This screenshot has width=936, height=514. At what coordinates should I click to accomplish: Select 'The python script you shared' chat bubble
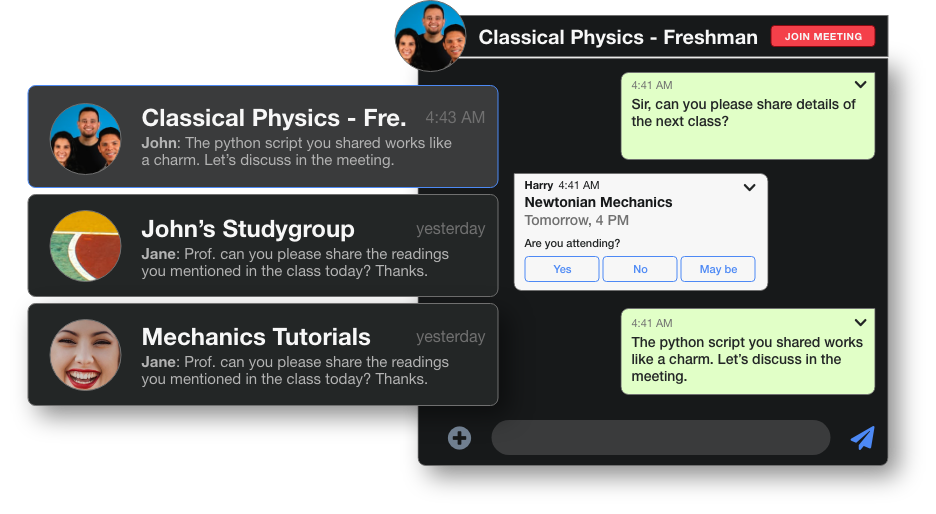tap(747, 351)
